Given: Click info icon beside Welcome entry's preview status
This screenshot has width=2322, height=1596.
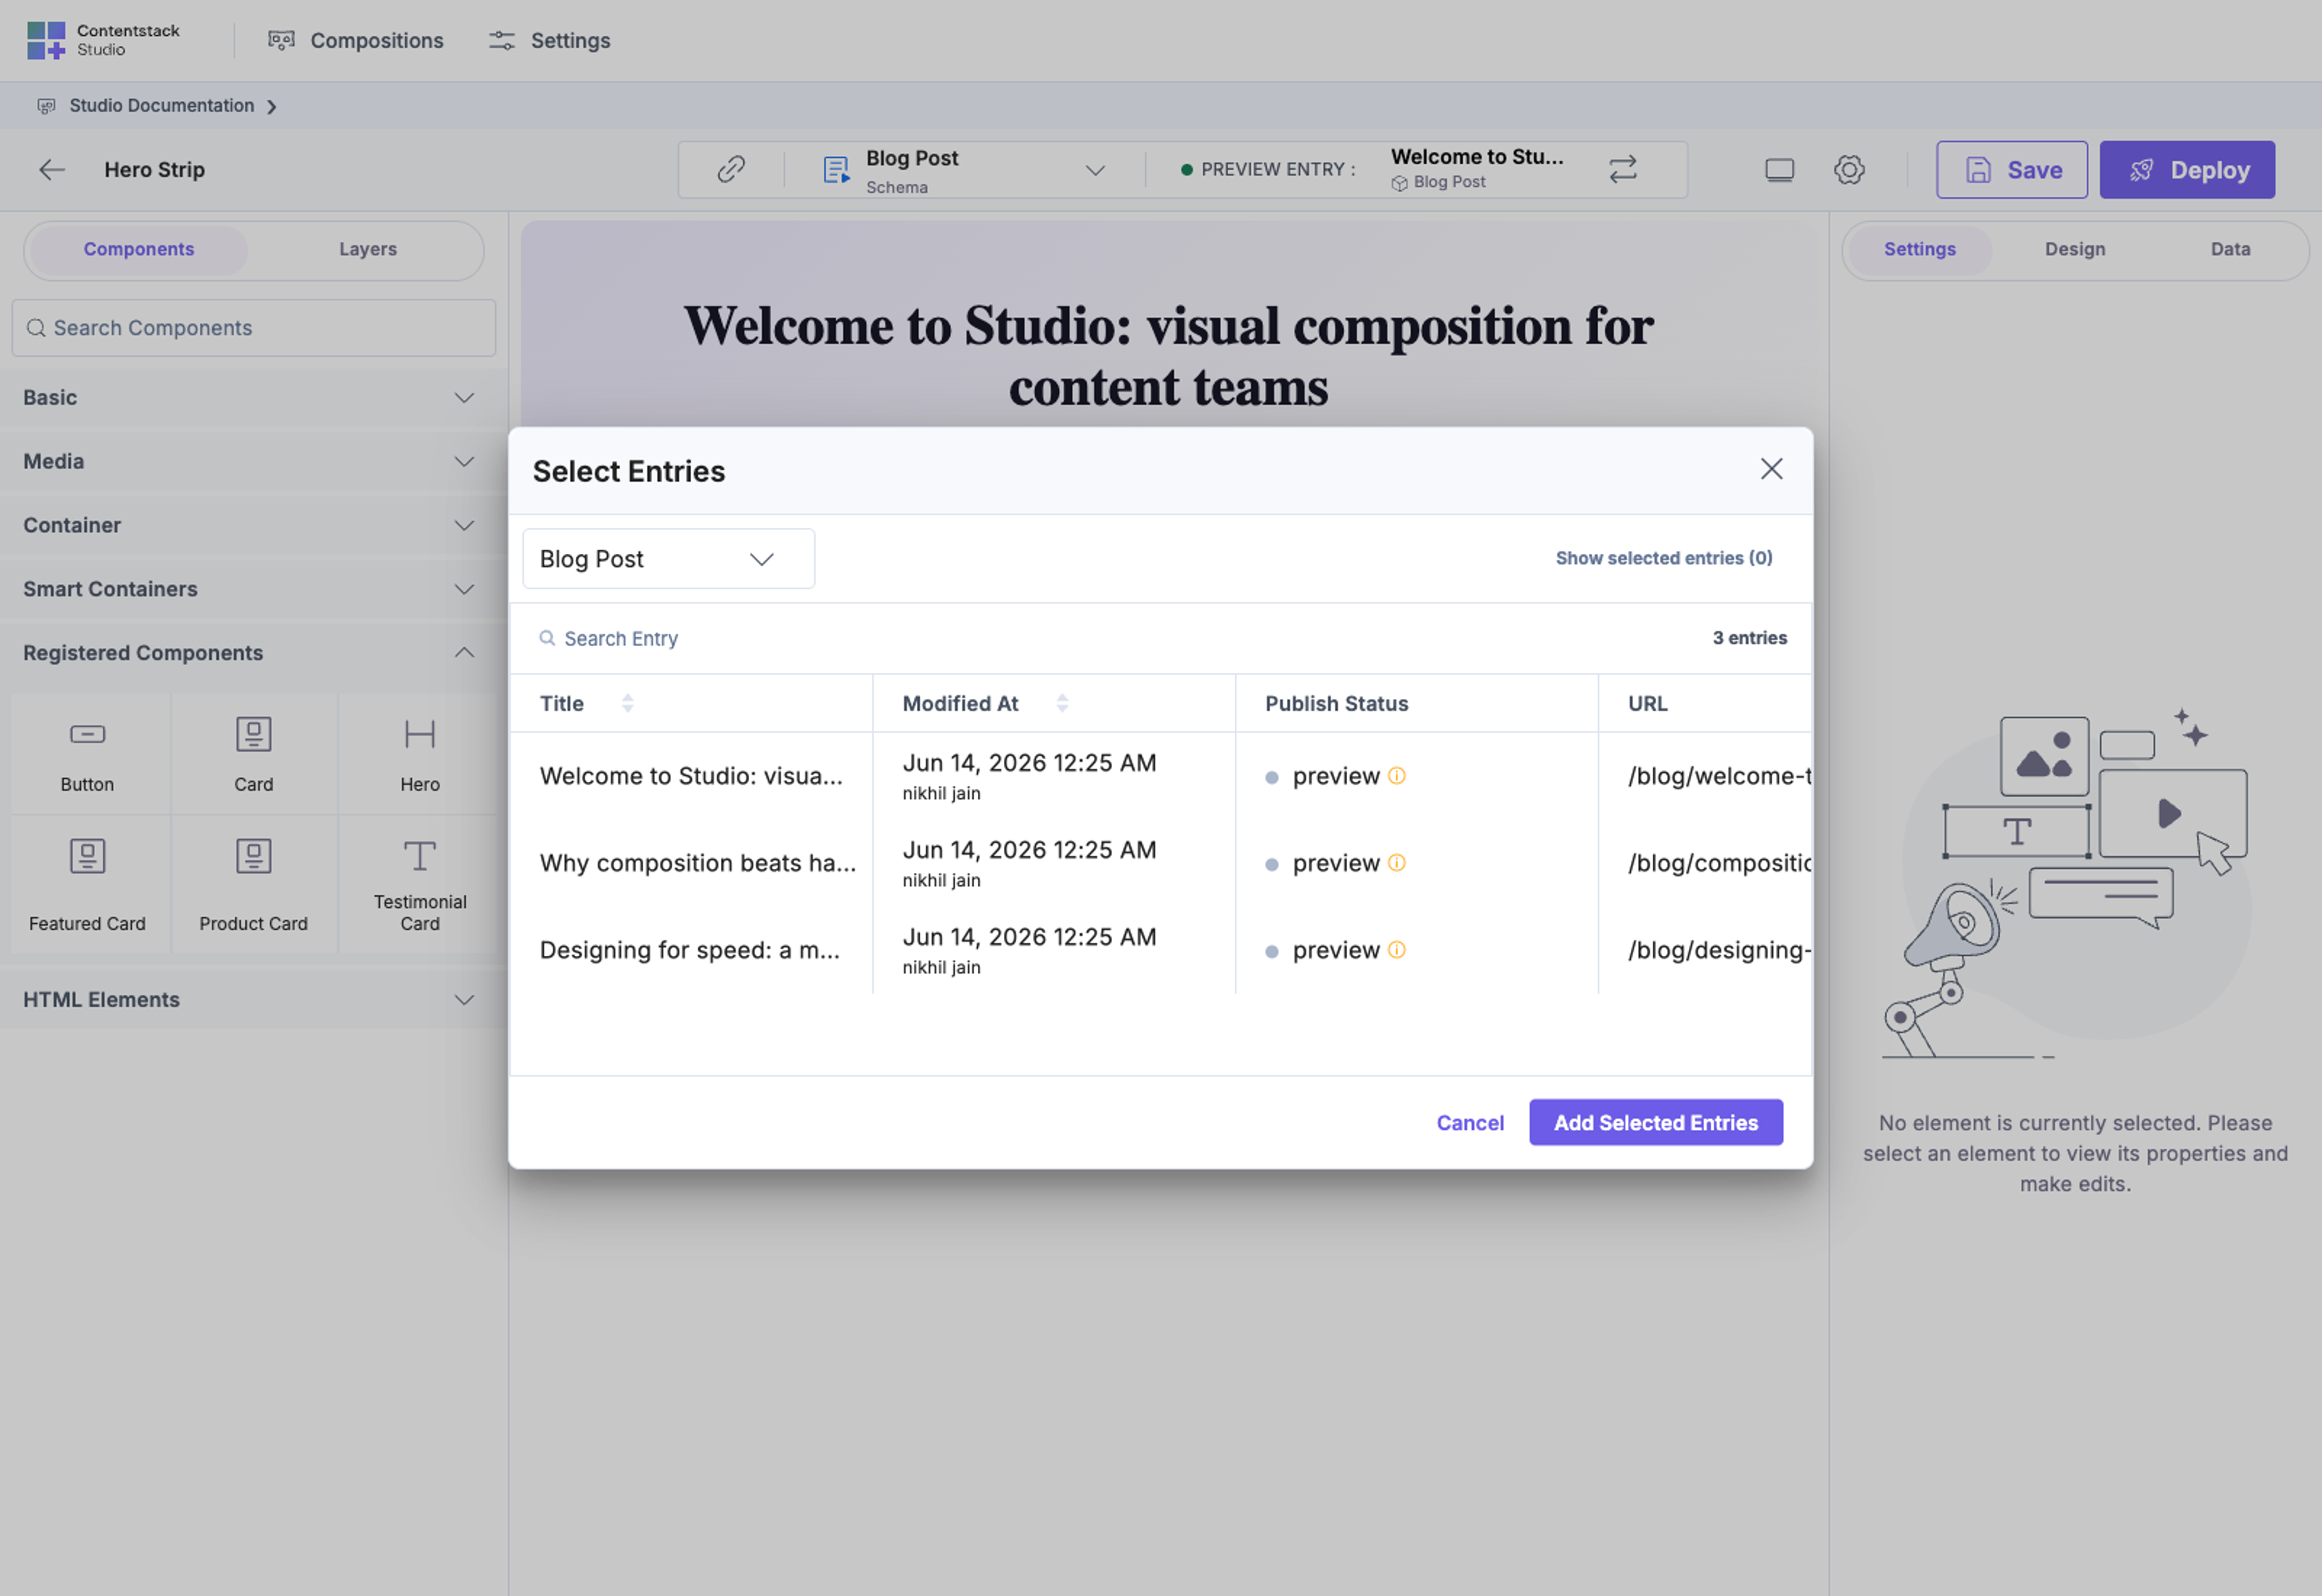Looking at the screenshot, I should click(x=1397, y=775).
